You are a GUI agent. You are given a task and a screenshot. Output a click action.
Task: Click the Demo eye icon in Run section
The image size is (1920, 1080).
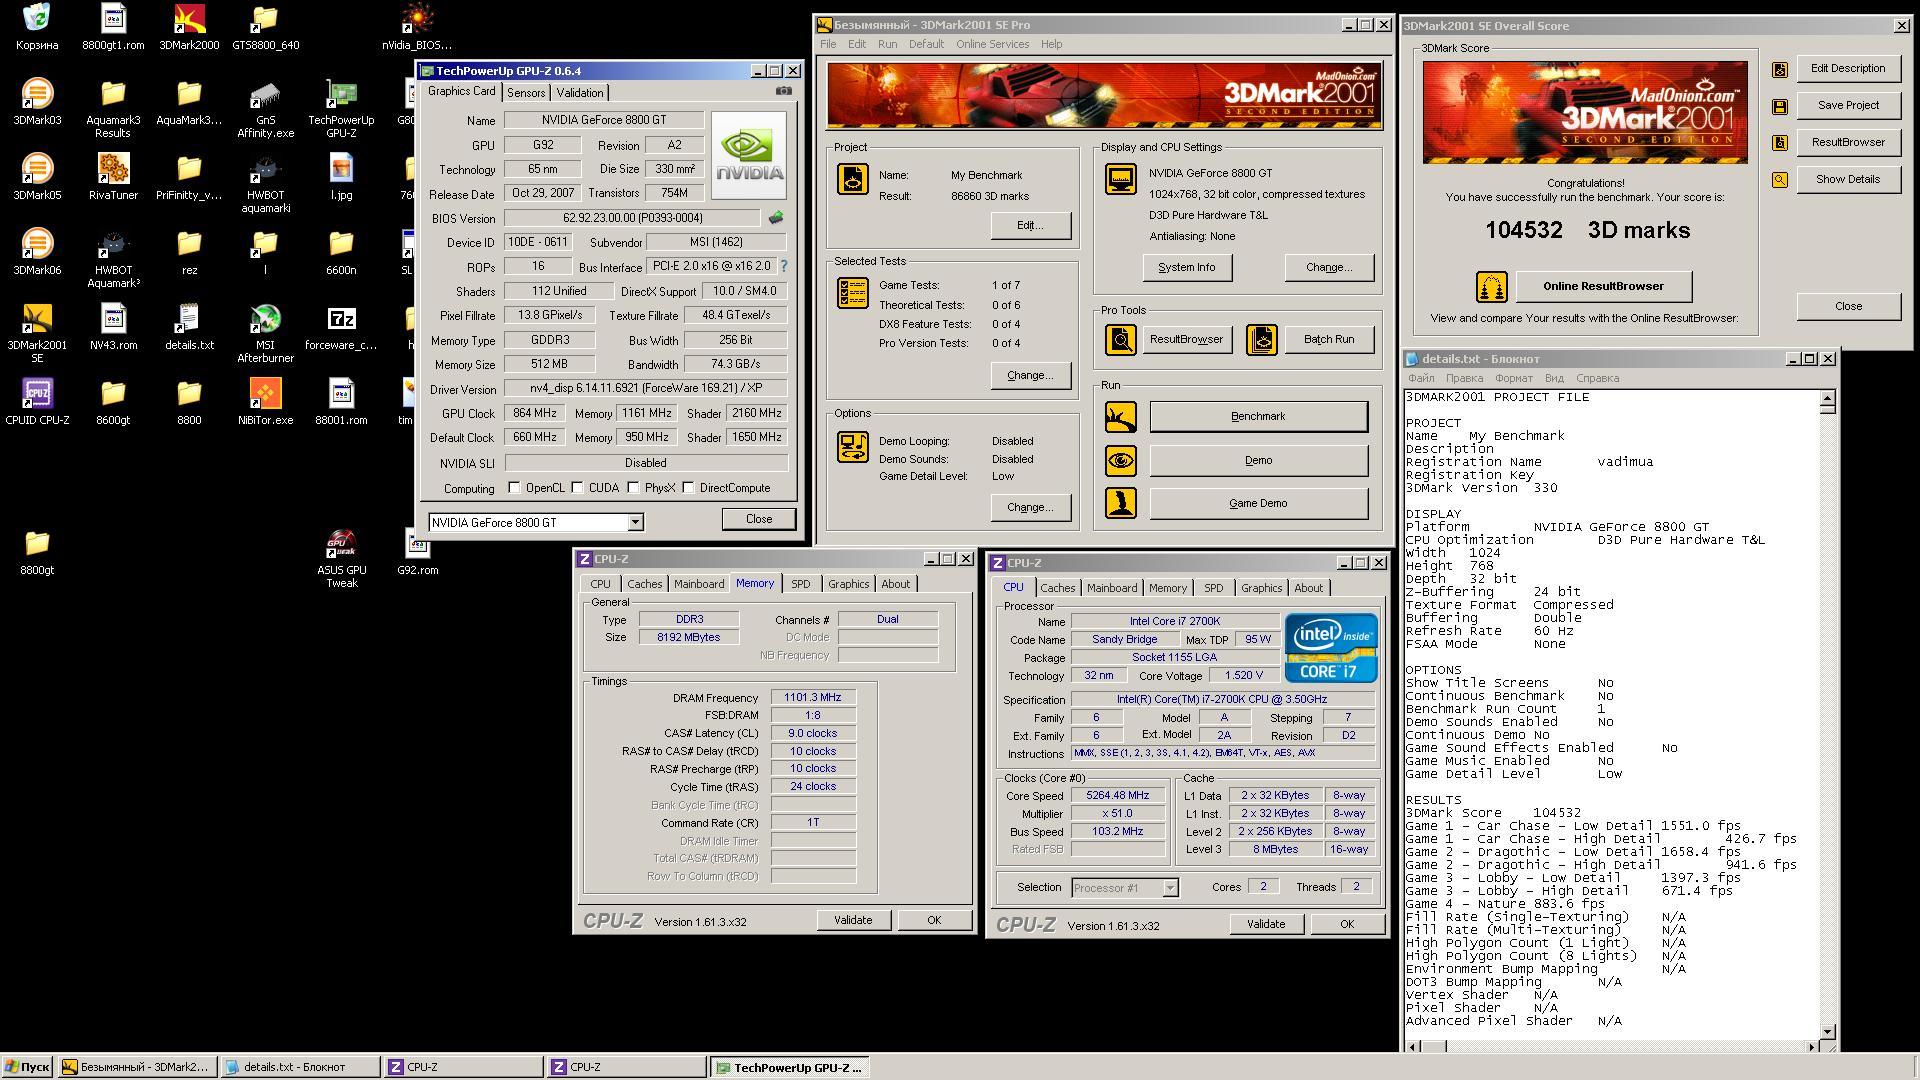1120,460
